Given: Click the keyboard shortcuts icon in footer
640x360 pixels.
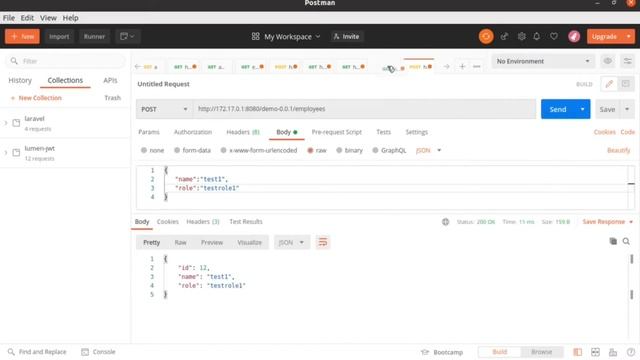Looking at the screenshot, I should point(613,352).
